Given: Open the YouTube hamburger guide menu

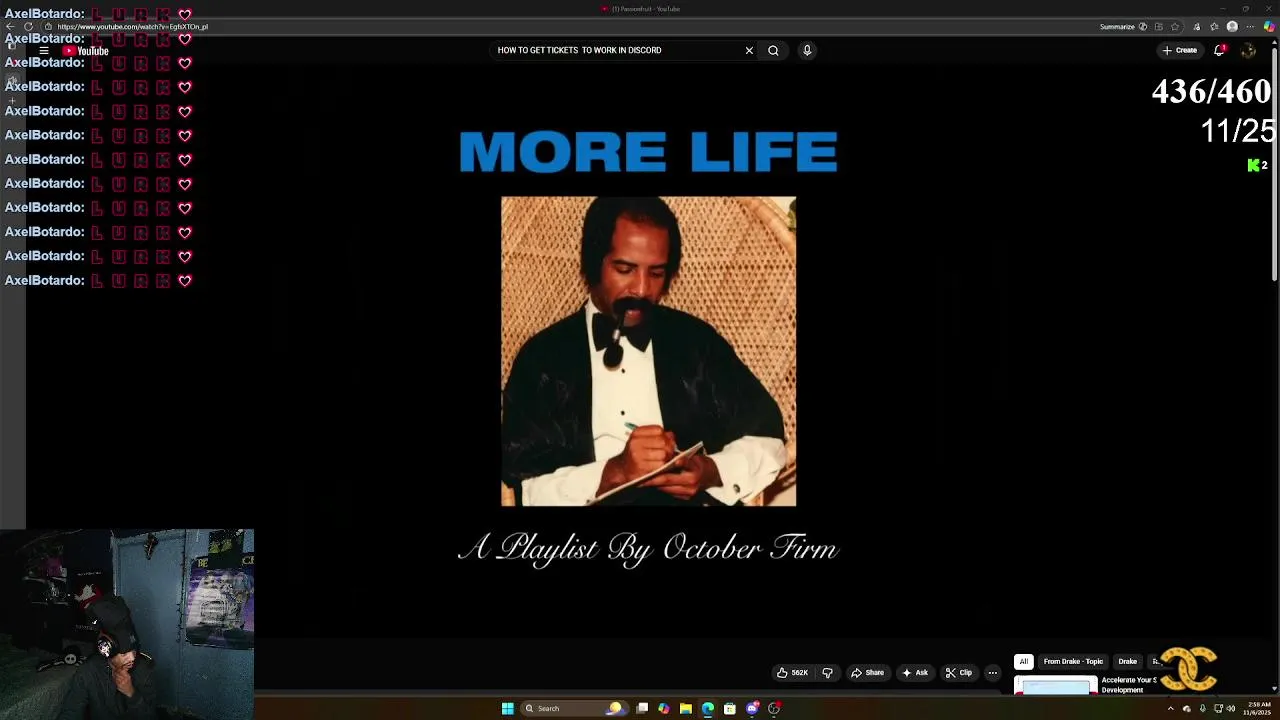Looking at the screenshot, I should [44, 51].
